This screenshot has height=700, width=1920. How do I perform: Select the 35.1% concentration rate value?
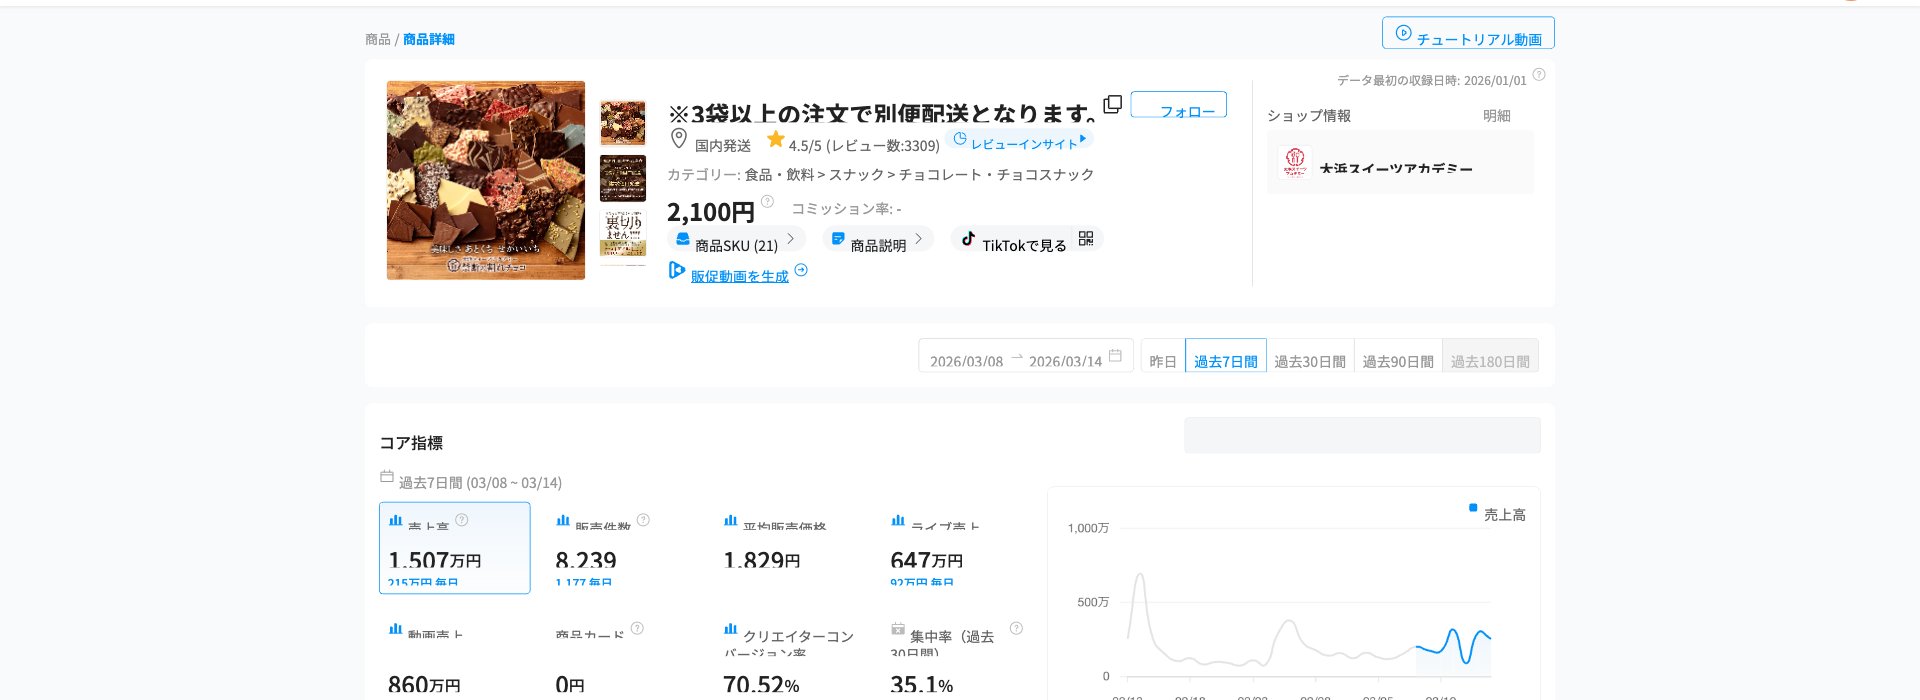(922, 685)
